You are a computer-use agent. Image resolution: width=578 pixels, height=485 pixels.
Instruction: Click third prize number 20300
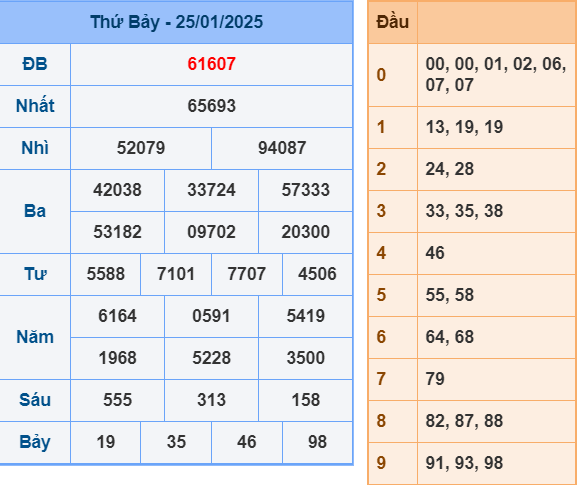click(x=306, y=232)
